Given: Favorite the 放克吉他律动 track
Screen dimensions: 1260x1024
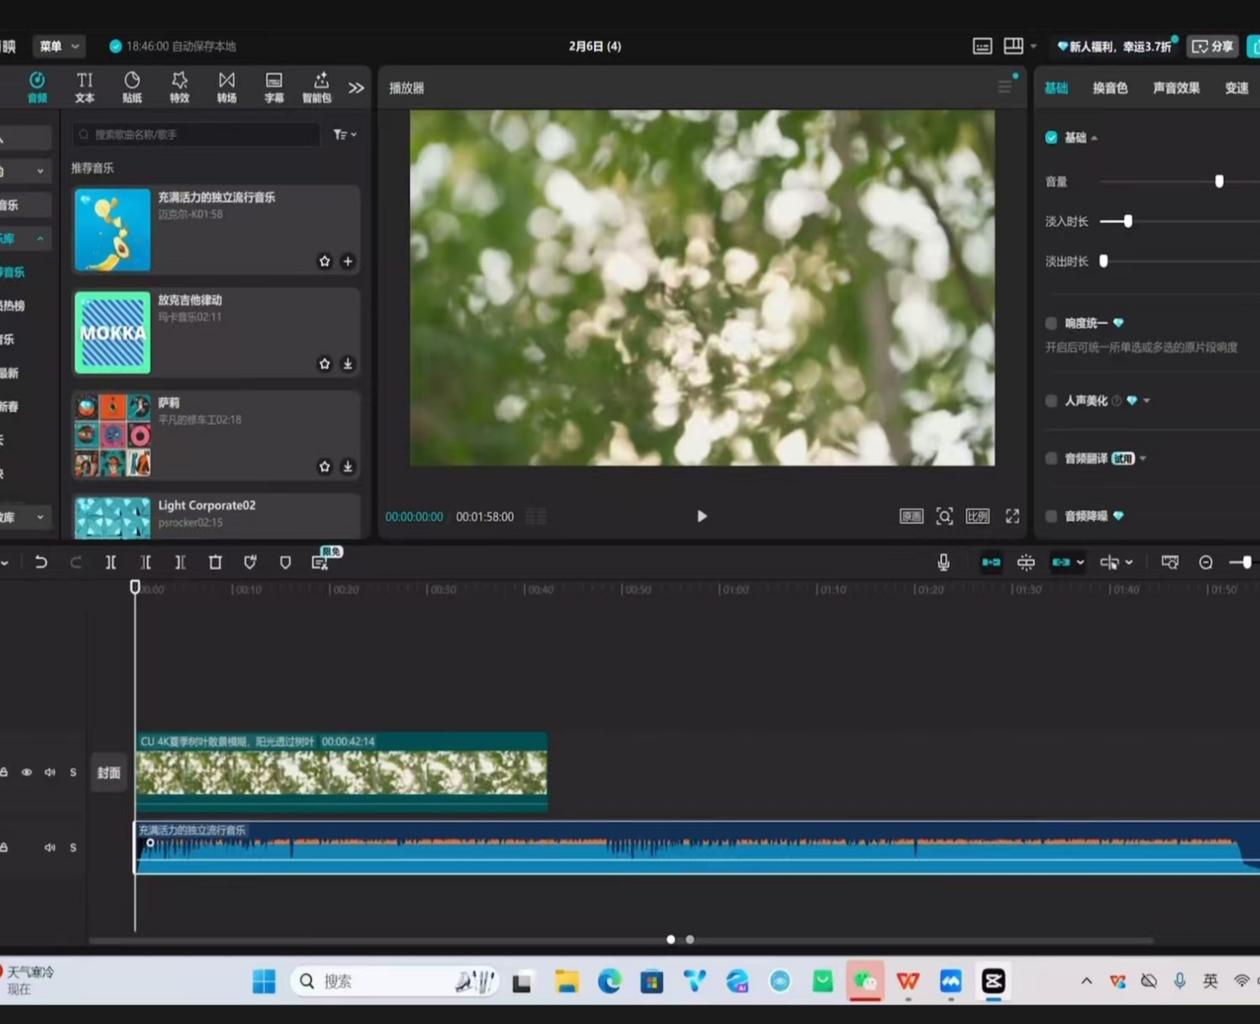Looking at the screenshot, I should point(324,364).
